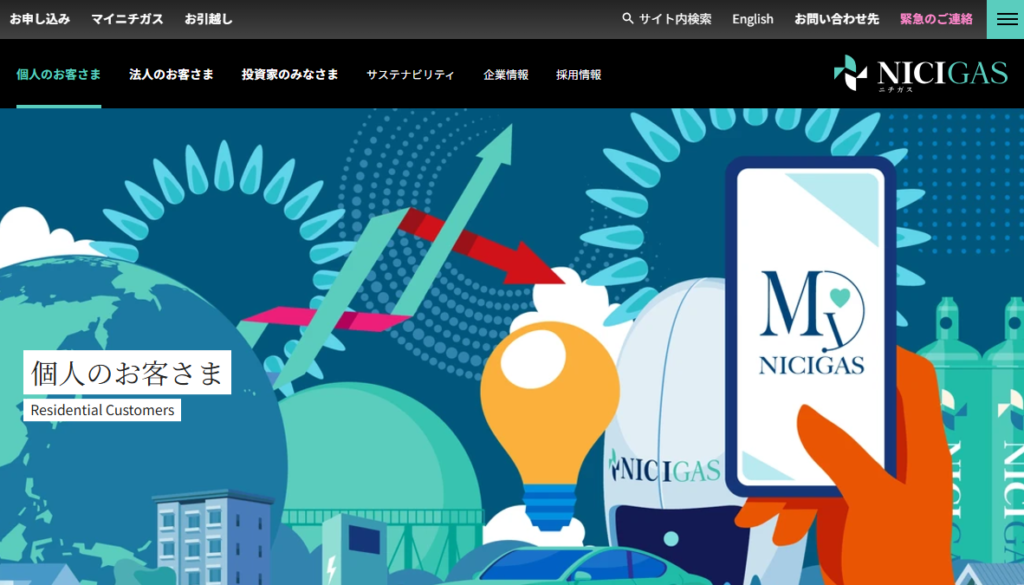The height and width of the screenshot is (585, 1024).
Task: Open the hamburger menu icon
Action: click(x=1006, y=19)
